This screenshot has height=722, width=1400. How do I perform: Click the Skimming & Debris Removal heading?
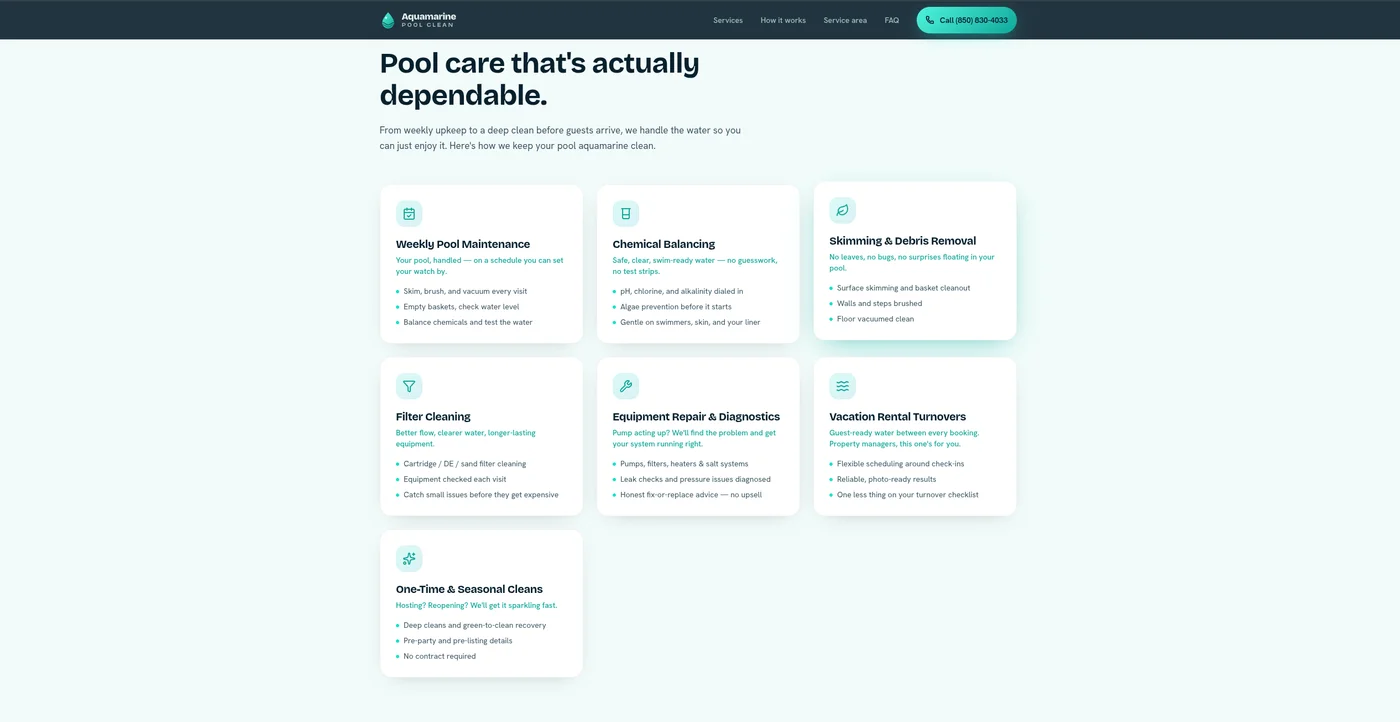(x=903, y=241)
